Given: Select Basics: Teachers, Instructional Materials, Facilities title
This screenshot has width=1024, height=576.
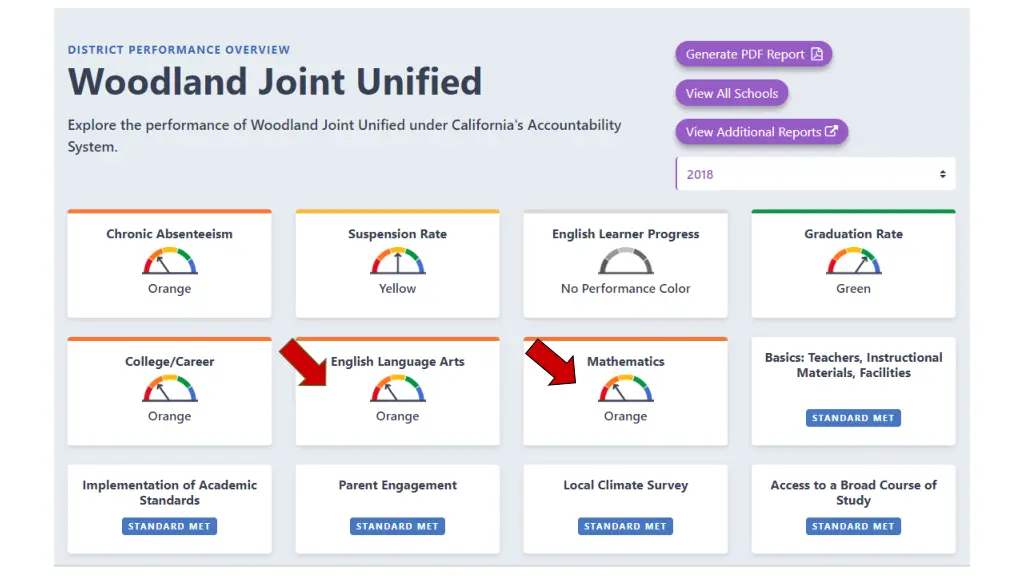Looking at the screenshot, I should tap(854, 365).
